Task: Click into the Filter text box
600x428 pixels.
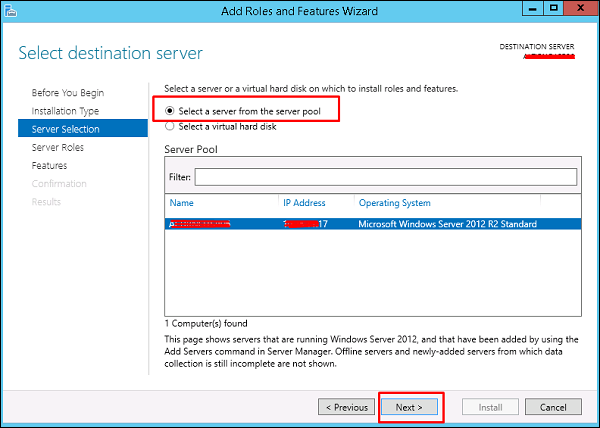Action: (386, 177)
